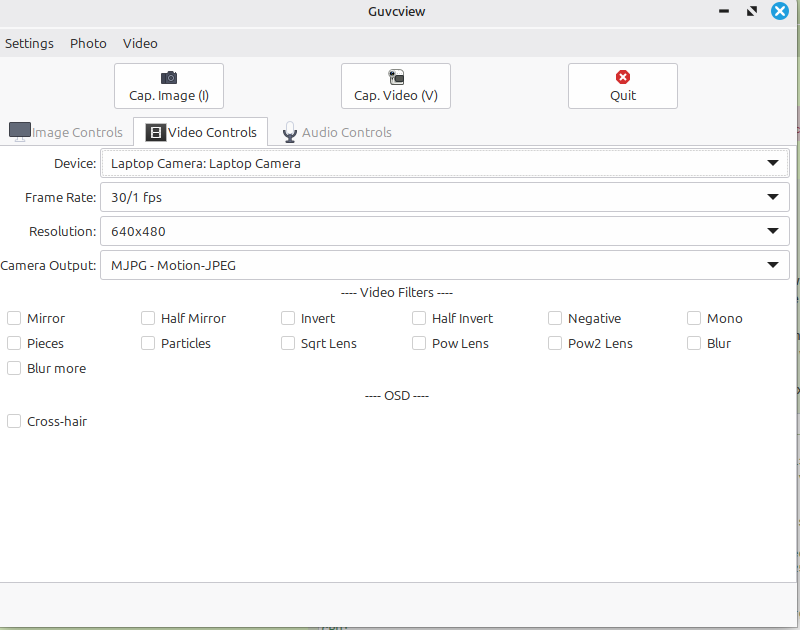Open the Device dropdown list
Viewport: 800px width, 630px height.
[444, 163]
